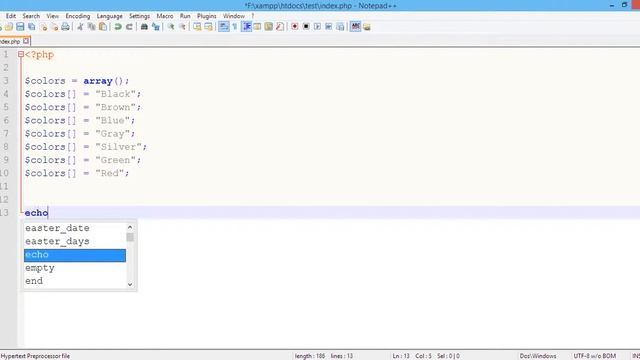
Task: Toggle Show All Characters pilcrow icon
Action: click(235, 27)
